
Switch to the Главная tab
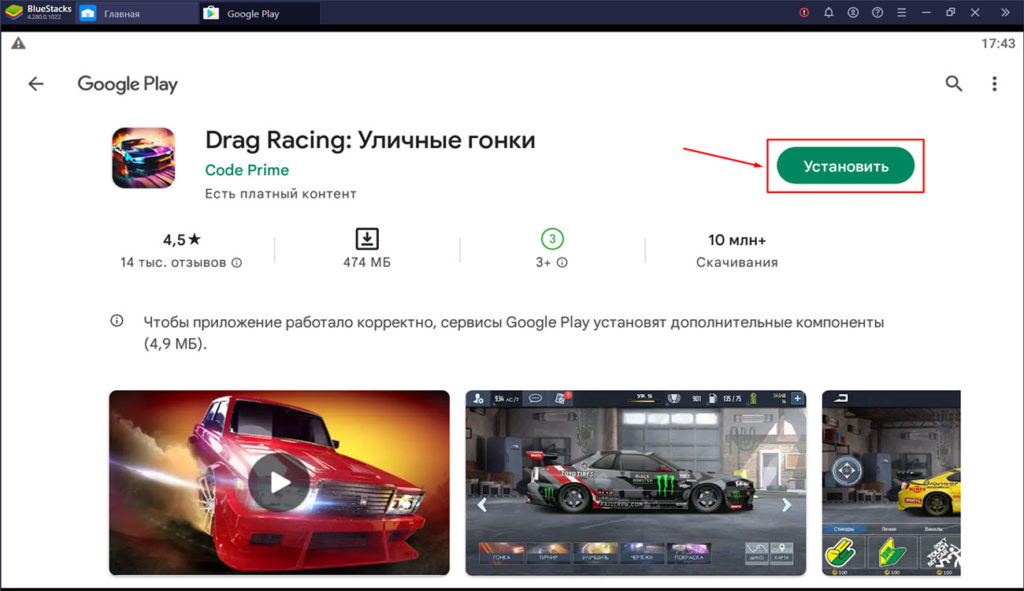click(x=137, y=13)
